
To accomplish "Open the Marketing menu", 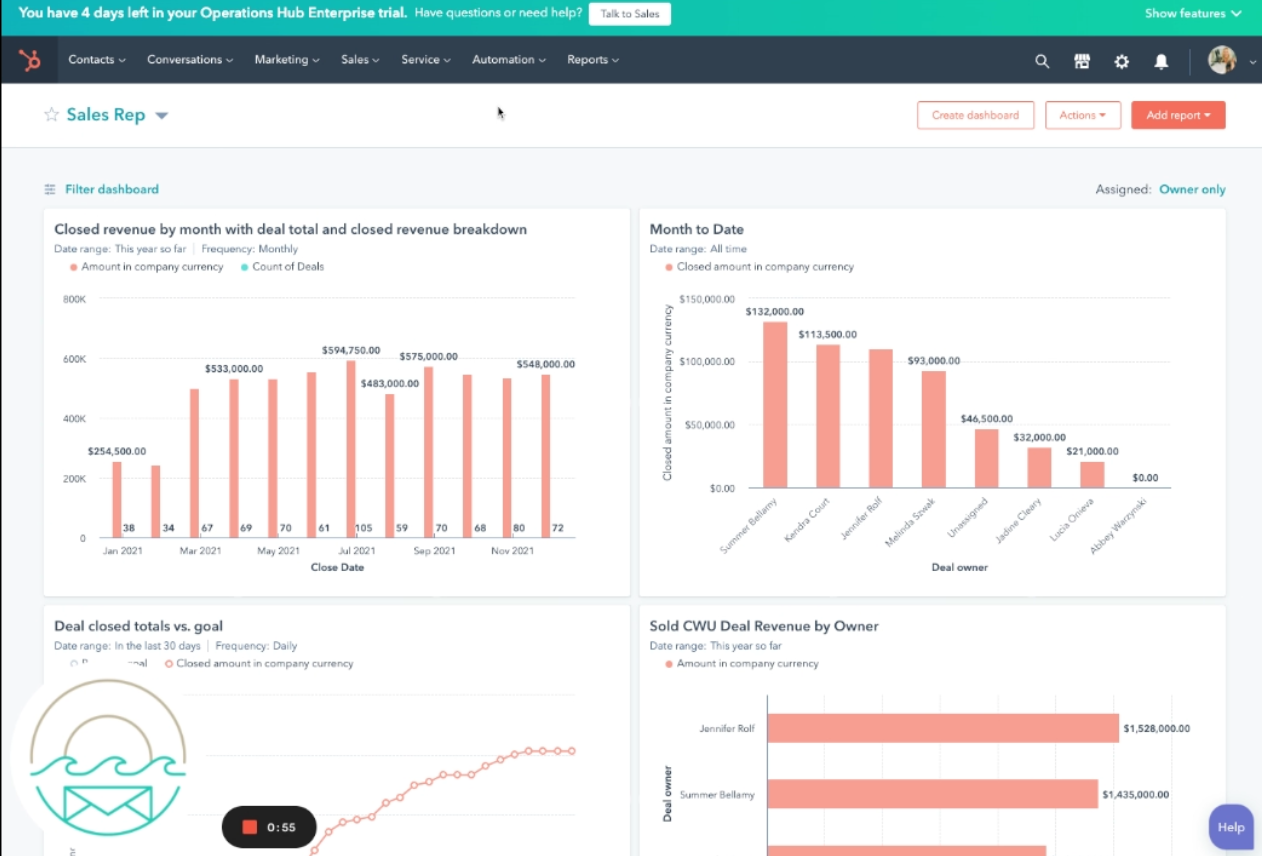I will click(x=287, y=60).
